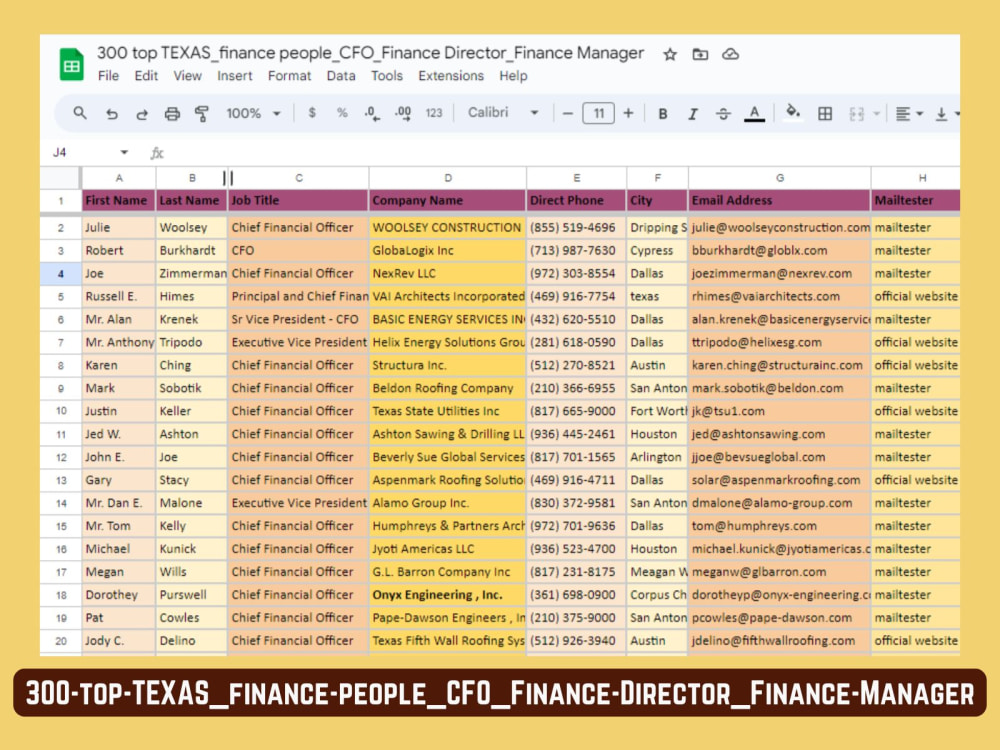
Task: Select the 'Zimmerman' last name cell
Action: (x=192, y=274)
